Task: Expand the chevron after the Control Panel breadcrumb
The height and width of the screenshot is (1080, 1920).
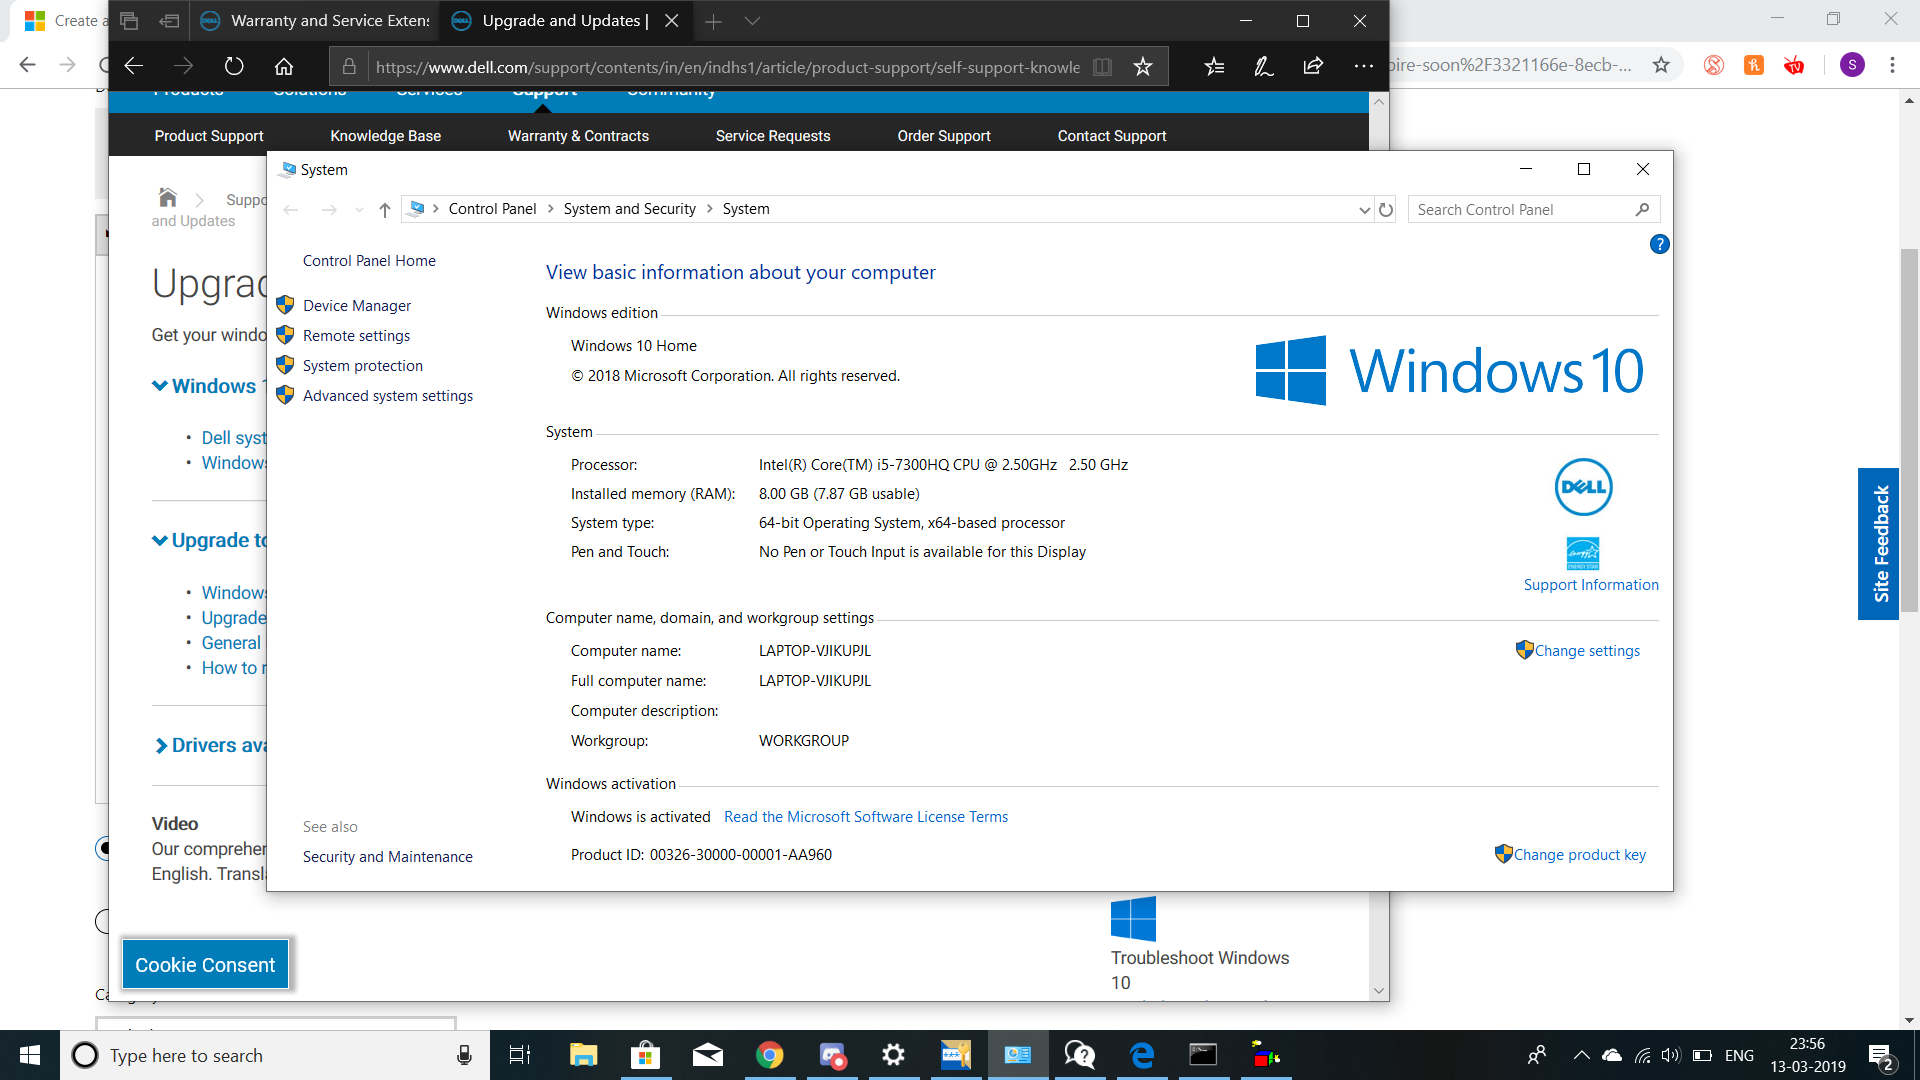Action: coord(550,208)
